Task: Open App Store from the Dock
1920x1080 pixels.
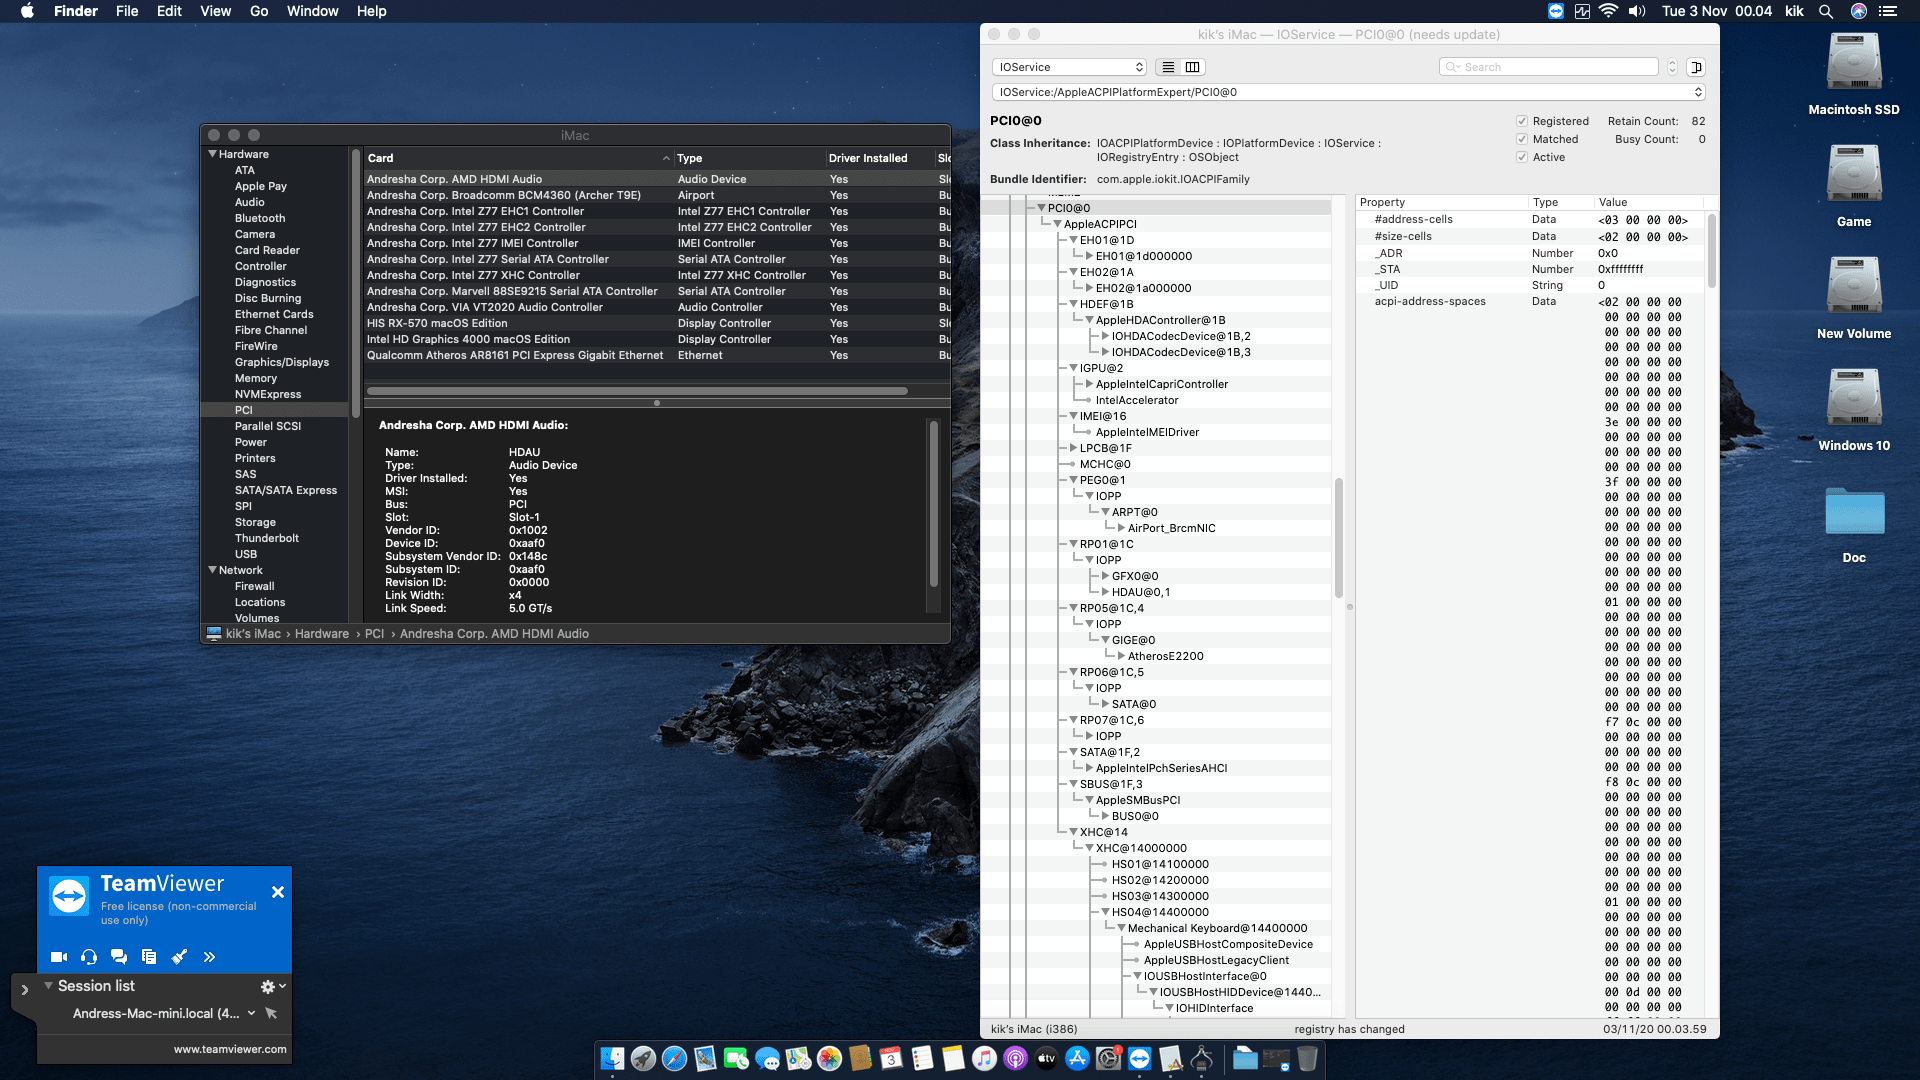Action: point(1077,1058)
